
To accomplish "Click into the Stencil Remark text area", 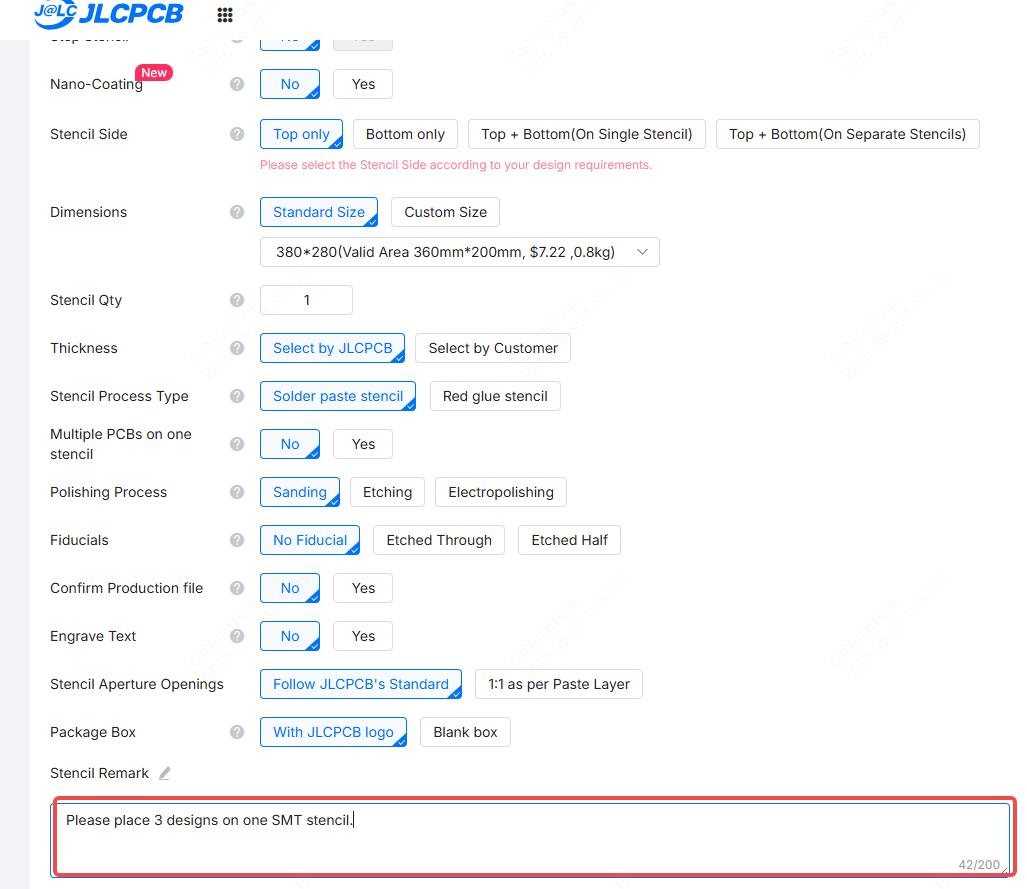I will pyautogui.click(x=531, y=839).
